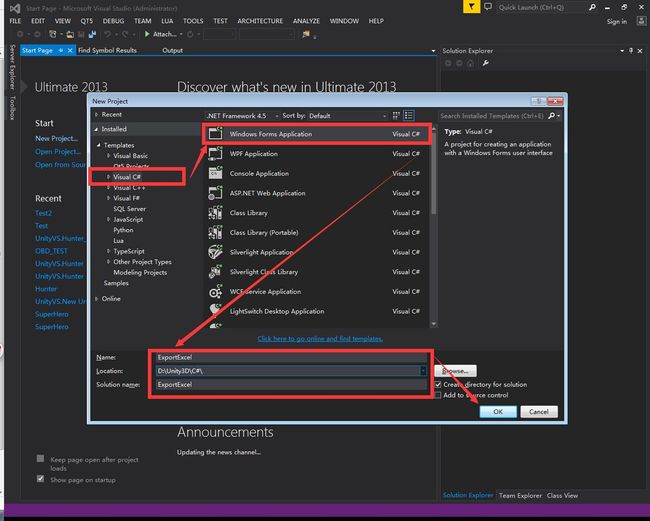650x521 pixels.
Task: Select the Silverlight Class Library template icon
Action: coord(216,271)
